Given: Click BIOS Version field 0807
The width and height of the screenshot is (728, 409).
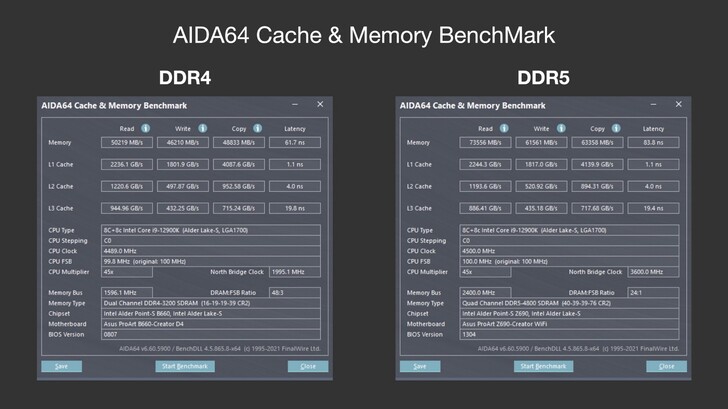Looking at the screenshot, I should [x=211, y=334].
